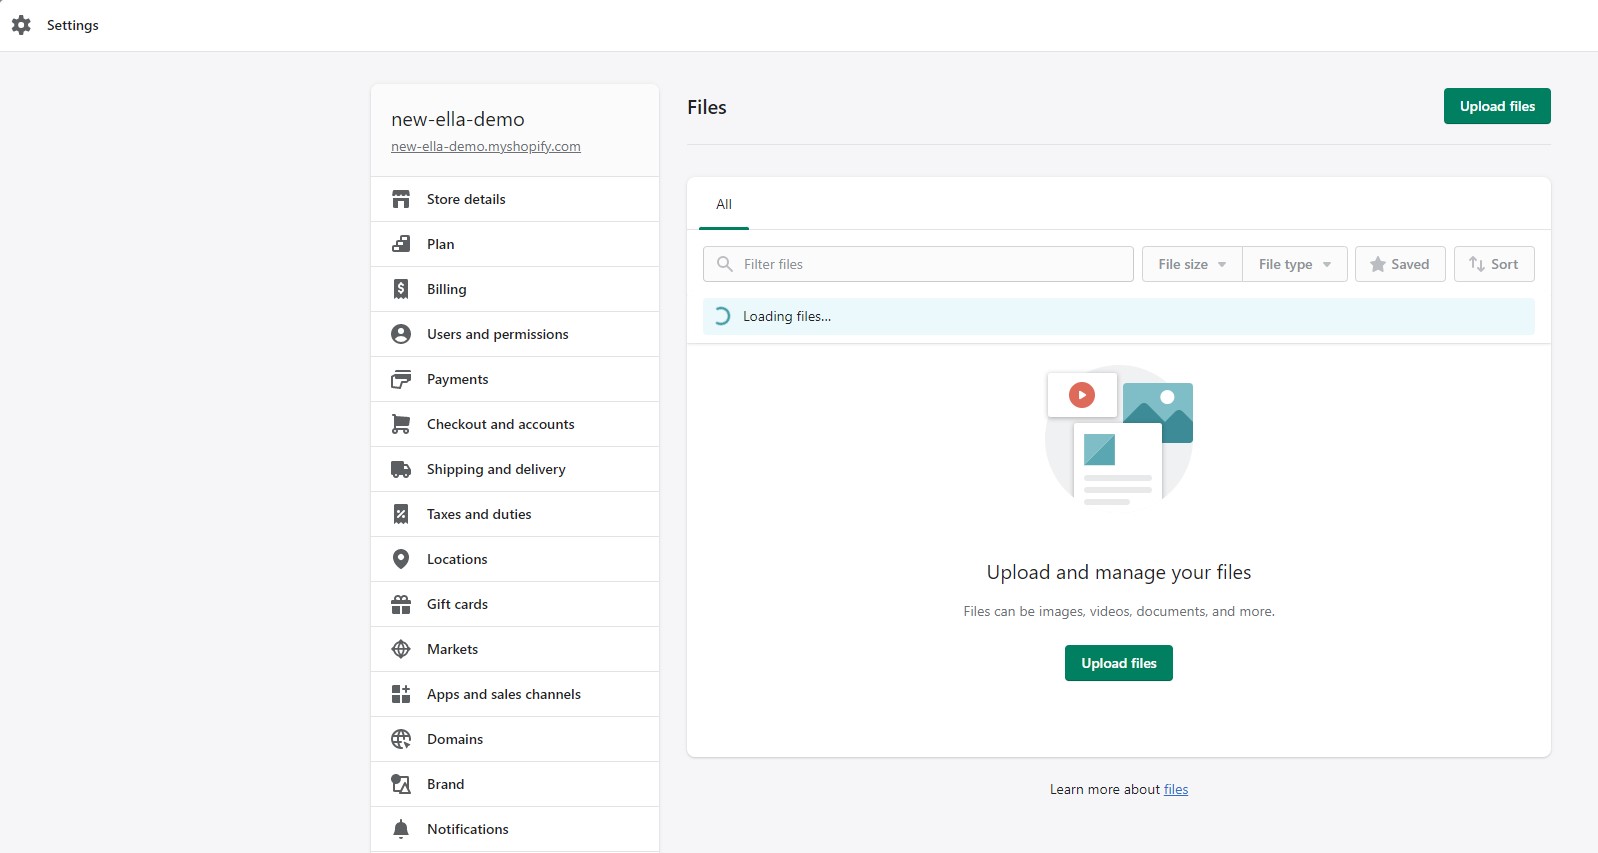Click the Store details storefront icon
Image resolution: width=1598 pixels, height=853 pixels.
(401, 199)
